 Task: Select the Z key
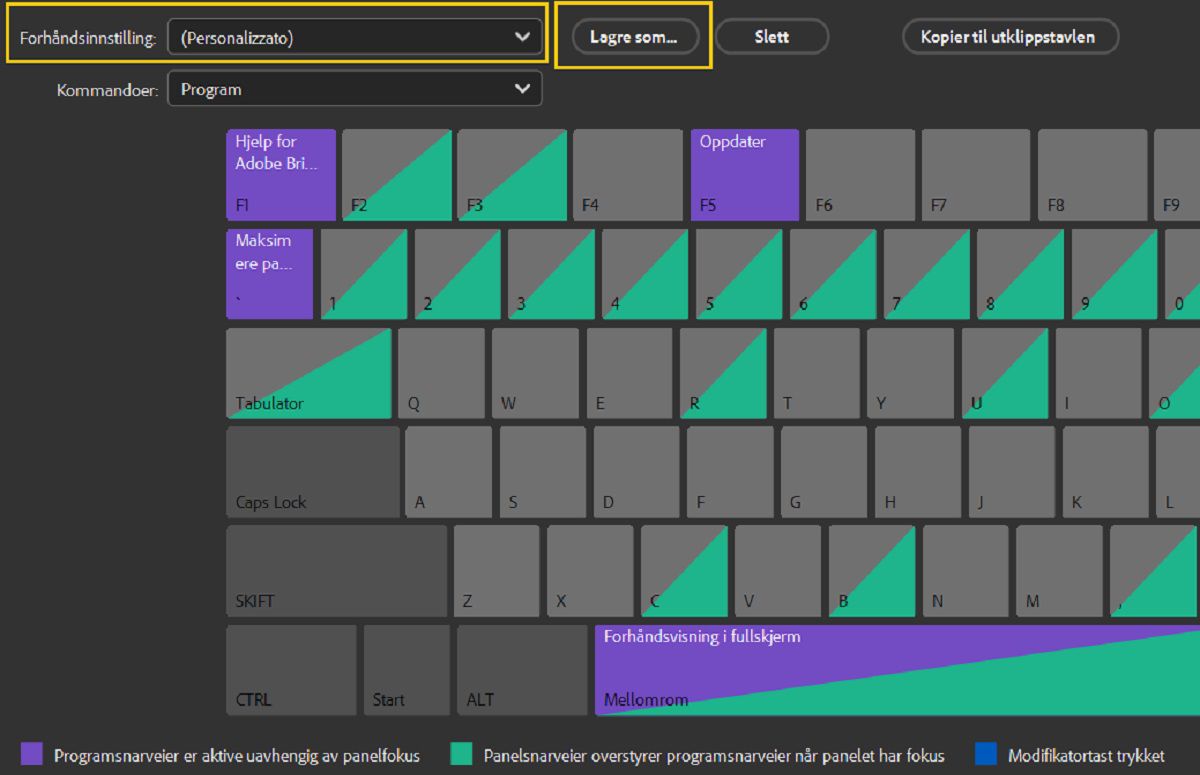tap(497, 571)
